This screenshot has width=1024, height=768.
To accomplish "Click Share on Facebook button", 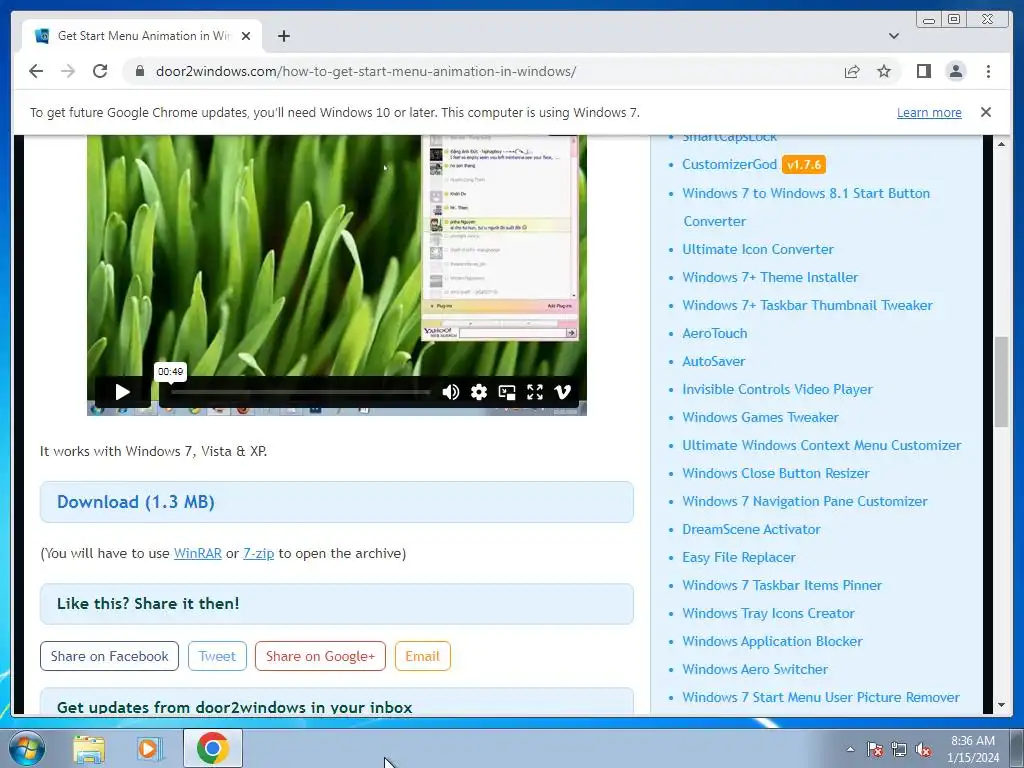I will (109, 656).
